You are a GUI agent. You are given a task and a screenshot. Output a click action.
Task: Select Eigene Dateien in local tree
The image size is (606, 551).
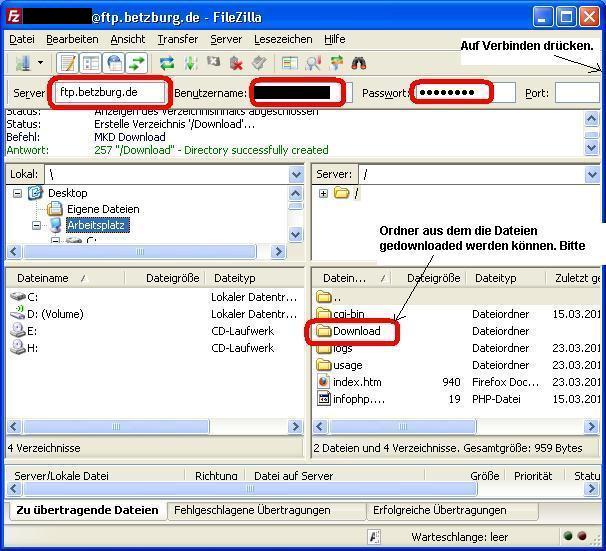coord(103,209)
